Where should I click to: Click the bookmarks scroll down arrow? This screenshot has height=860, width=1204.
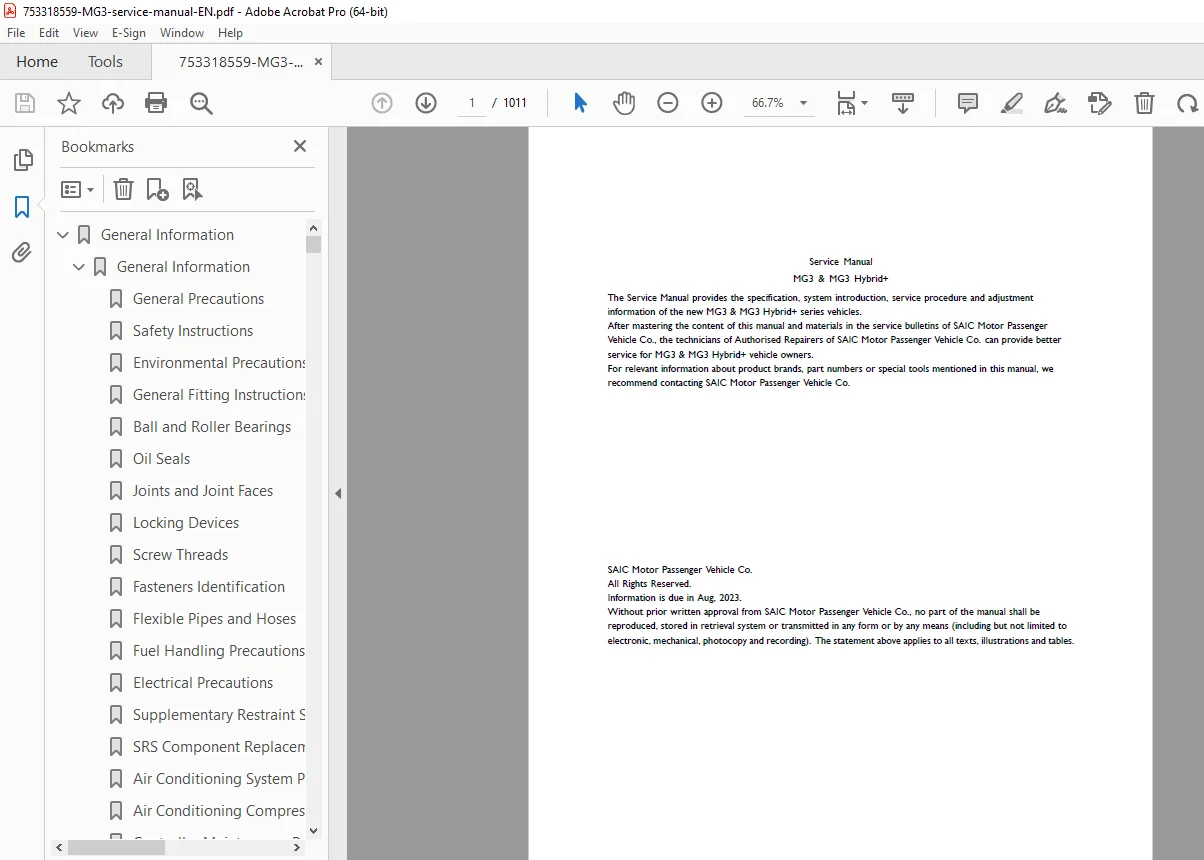(314, 830)
